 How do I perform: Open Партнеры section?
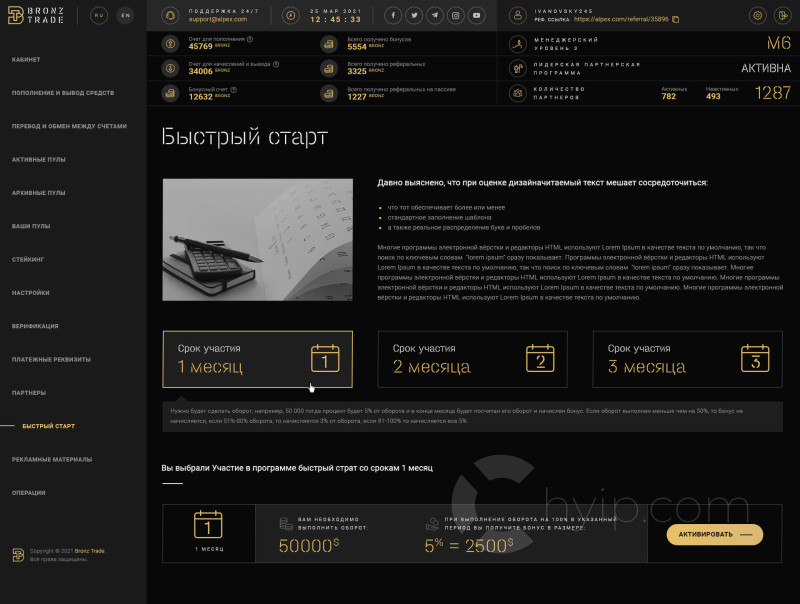[29, 393]
